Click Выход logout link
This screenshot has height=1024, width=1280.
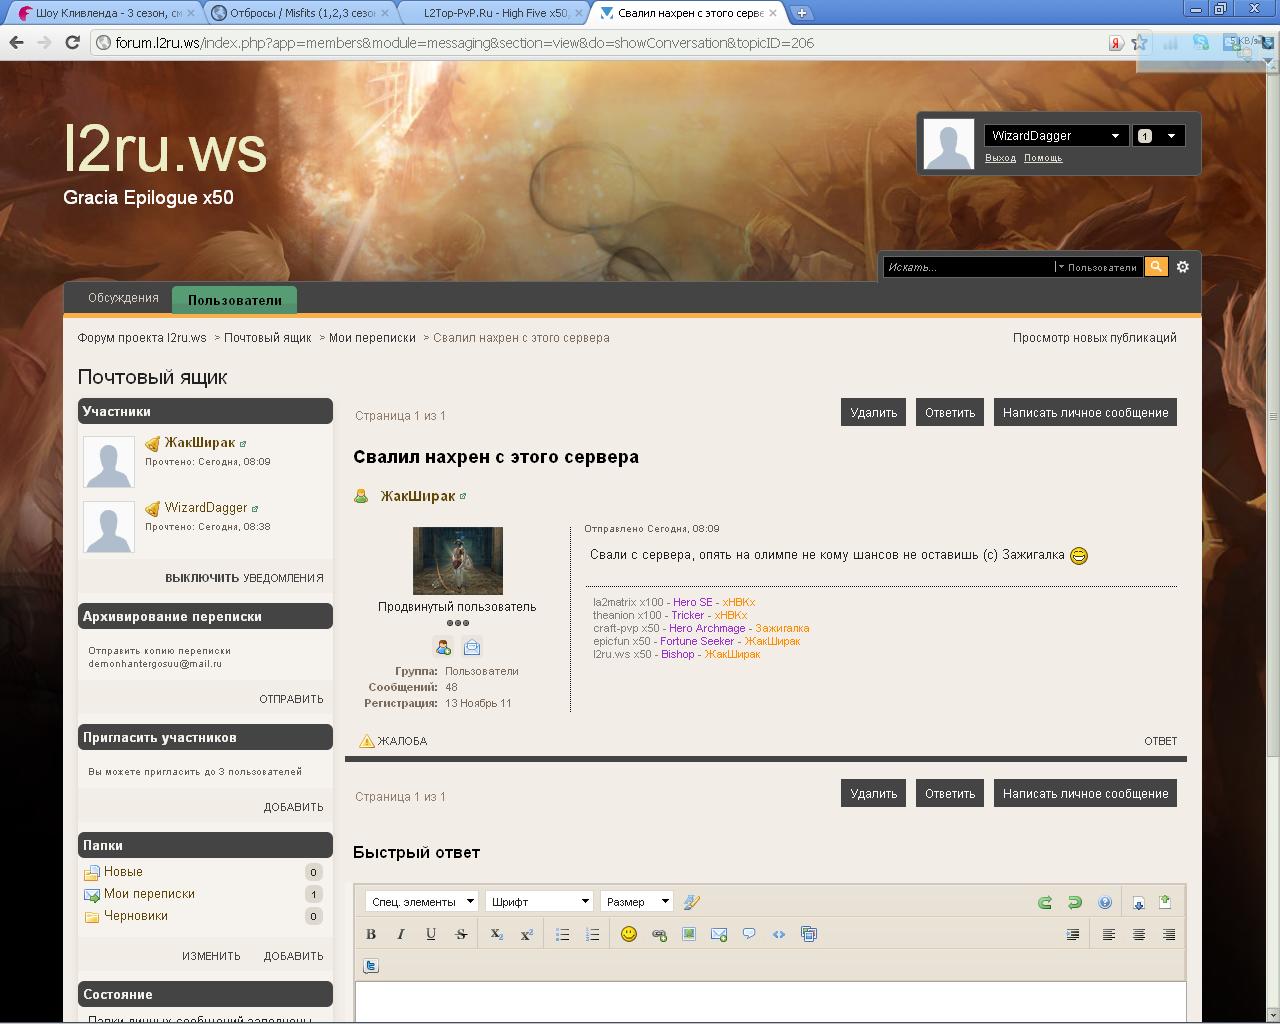click(x=1000, y=158)
